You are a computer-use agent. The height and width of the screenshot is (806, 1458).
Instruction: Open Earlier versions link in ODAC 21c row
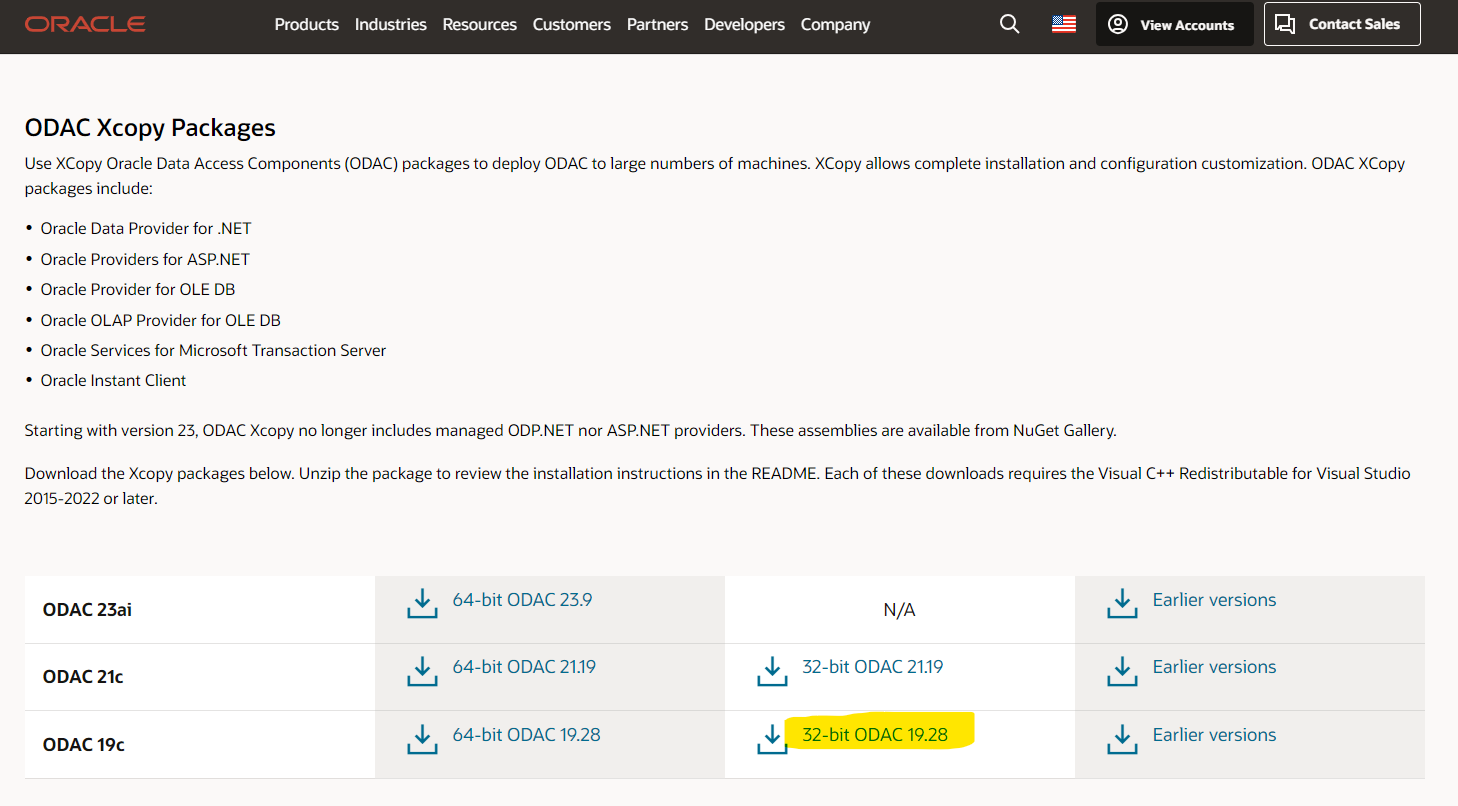(1214, 667)
